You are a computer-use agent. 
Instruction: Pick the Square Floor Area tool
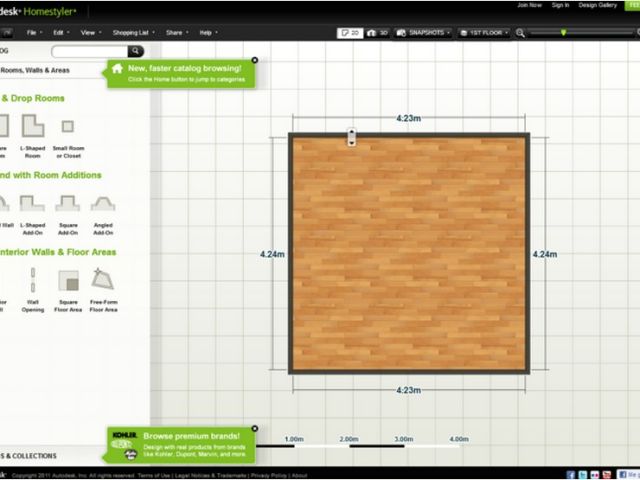(67, 279)
